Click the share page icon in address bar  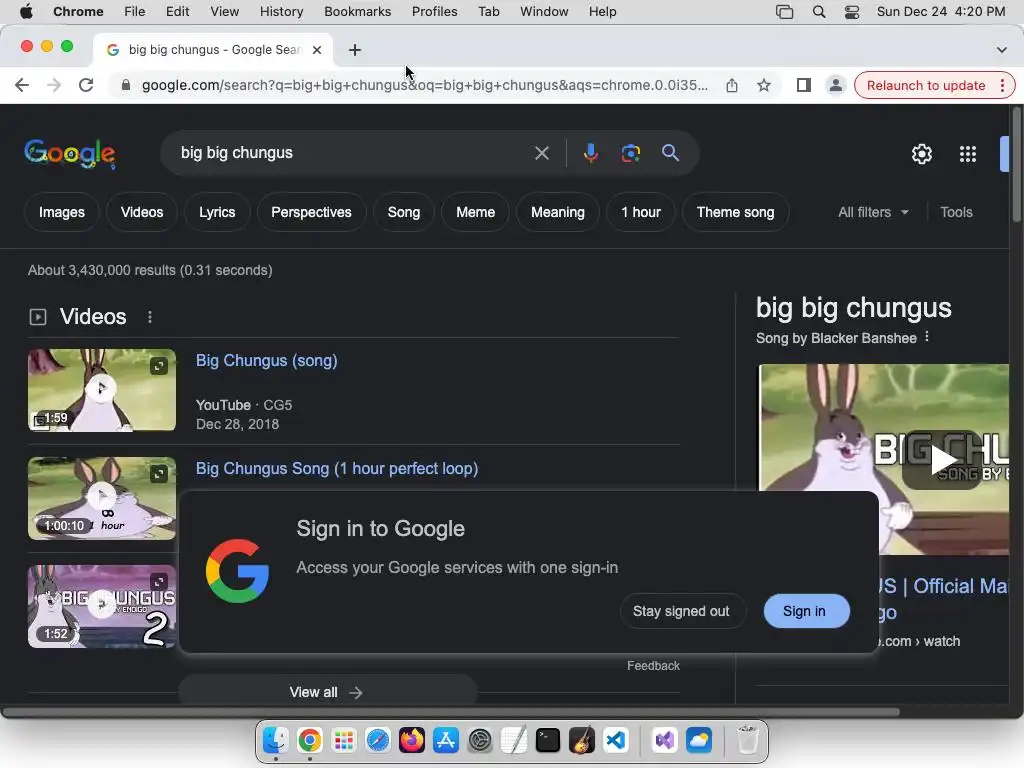point(731,85)
